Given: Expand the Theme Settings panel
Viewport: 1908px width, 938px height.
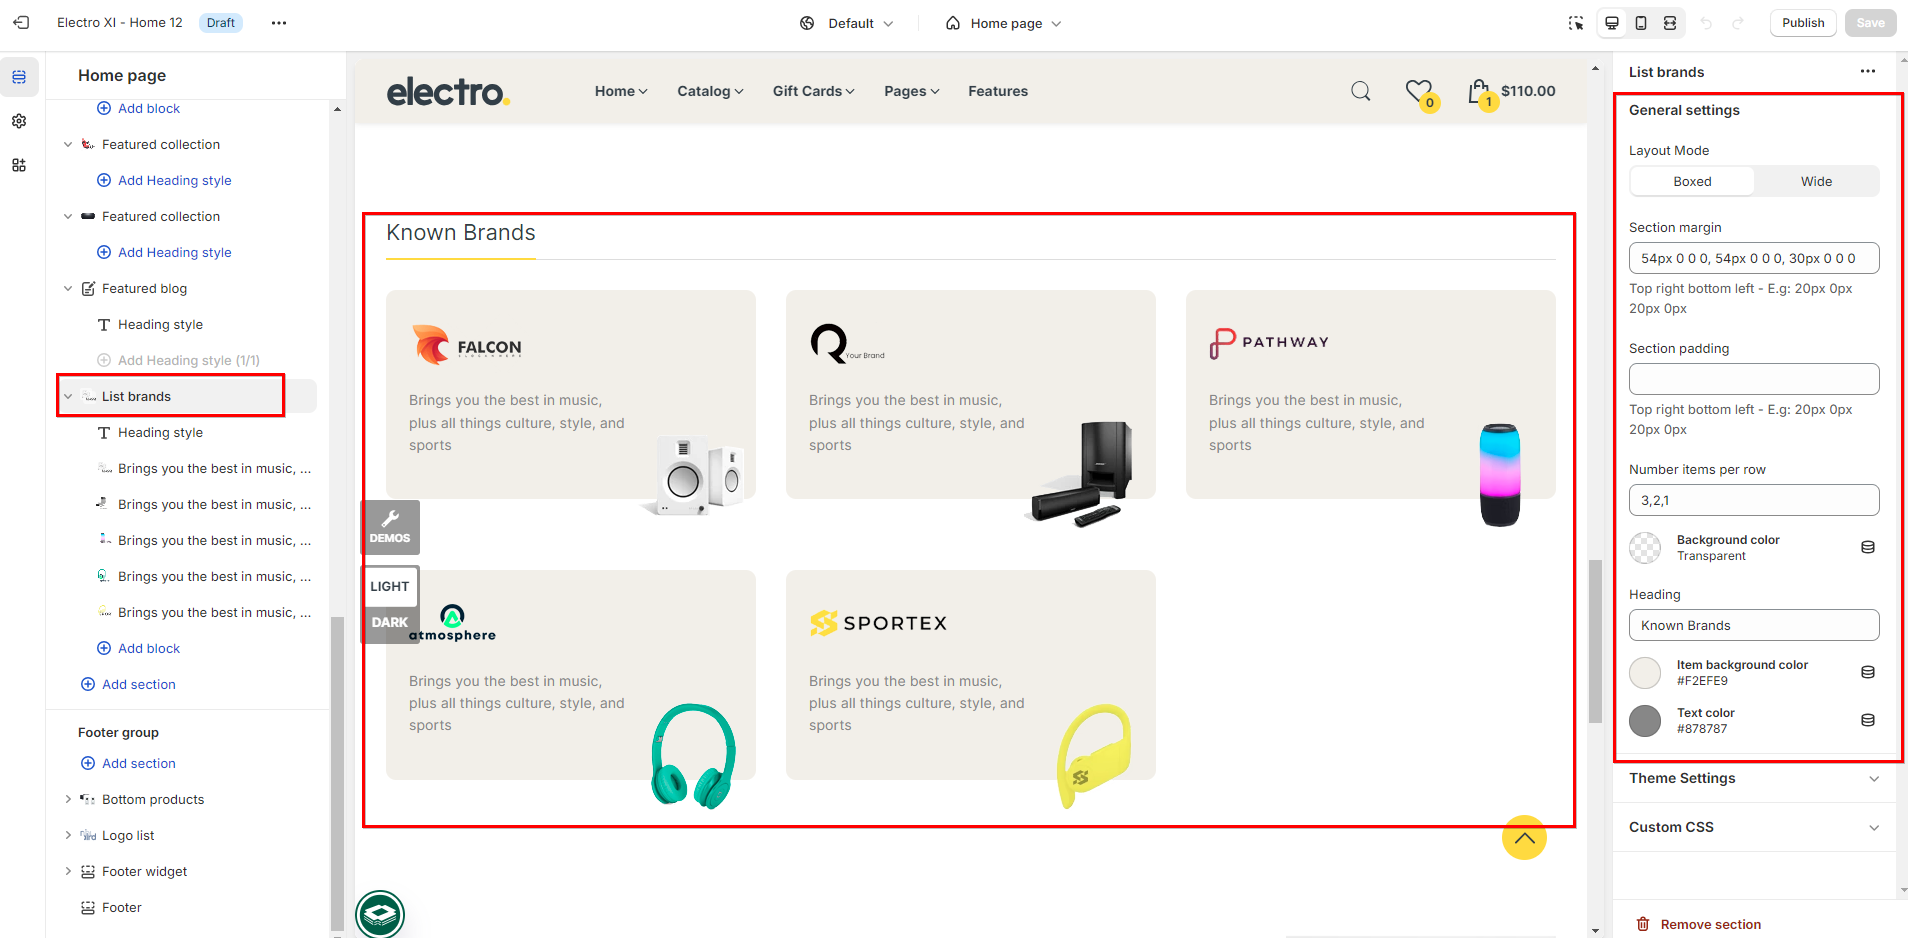Looking at the screenshot, I should (x=1754, y=778).
